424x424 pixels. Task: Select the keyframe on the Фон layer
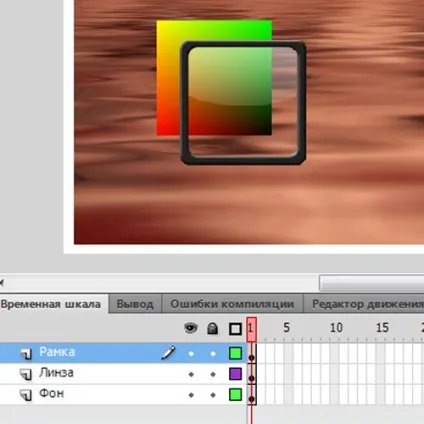click(x=252, y=395)
